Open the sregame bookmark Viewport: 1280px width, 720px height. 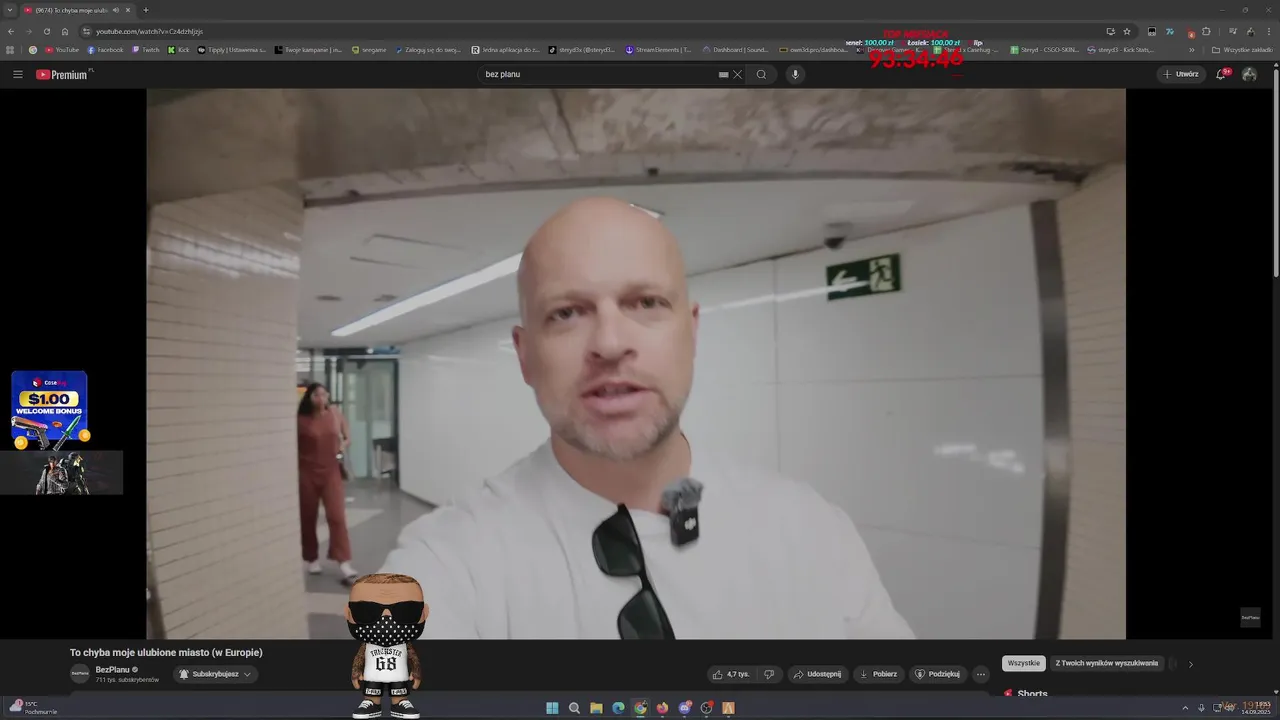(369, 50)
